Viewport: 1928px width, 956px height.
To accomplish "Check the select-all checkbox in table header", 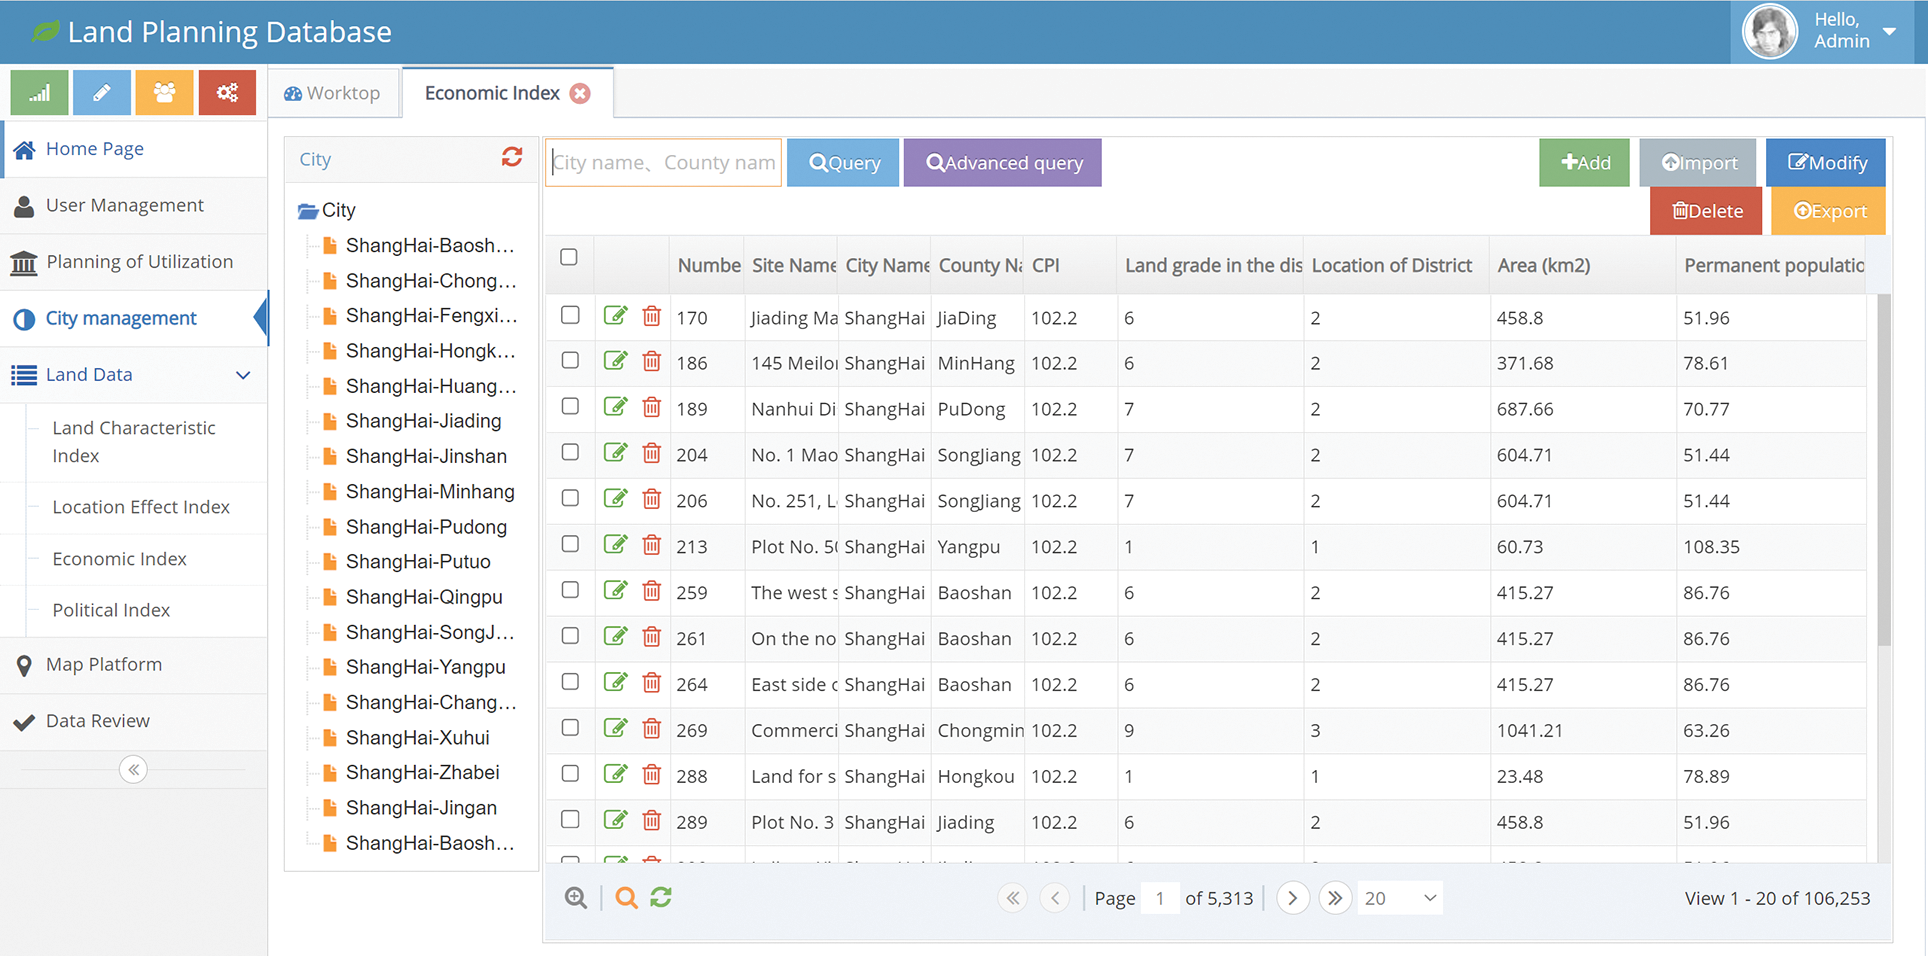I will tap(569, 257).
